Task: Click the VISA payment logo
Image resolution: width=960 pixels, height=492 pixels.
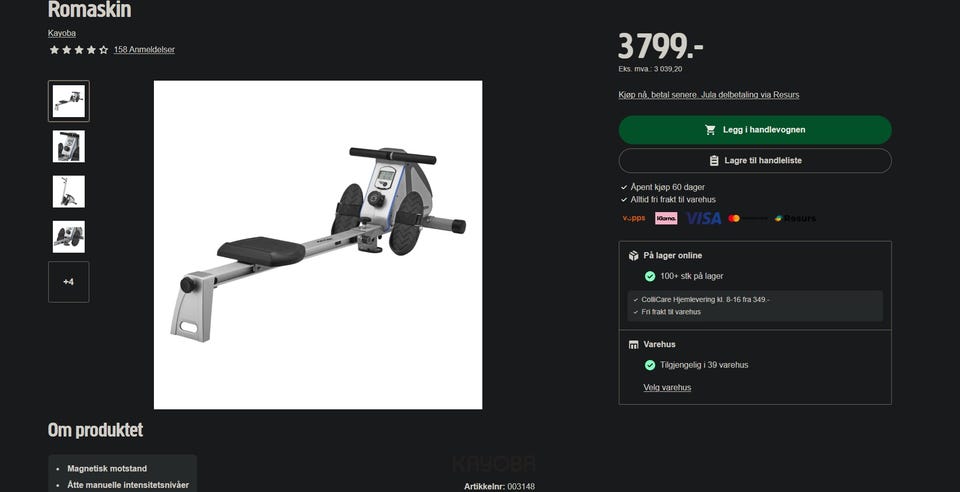Action: [703, 218]
